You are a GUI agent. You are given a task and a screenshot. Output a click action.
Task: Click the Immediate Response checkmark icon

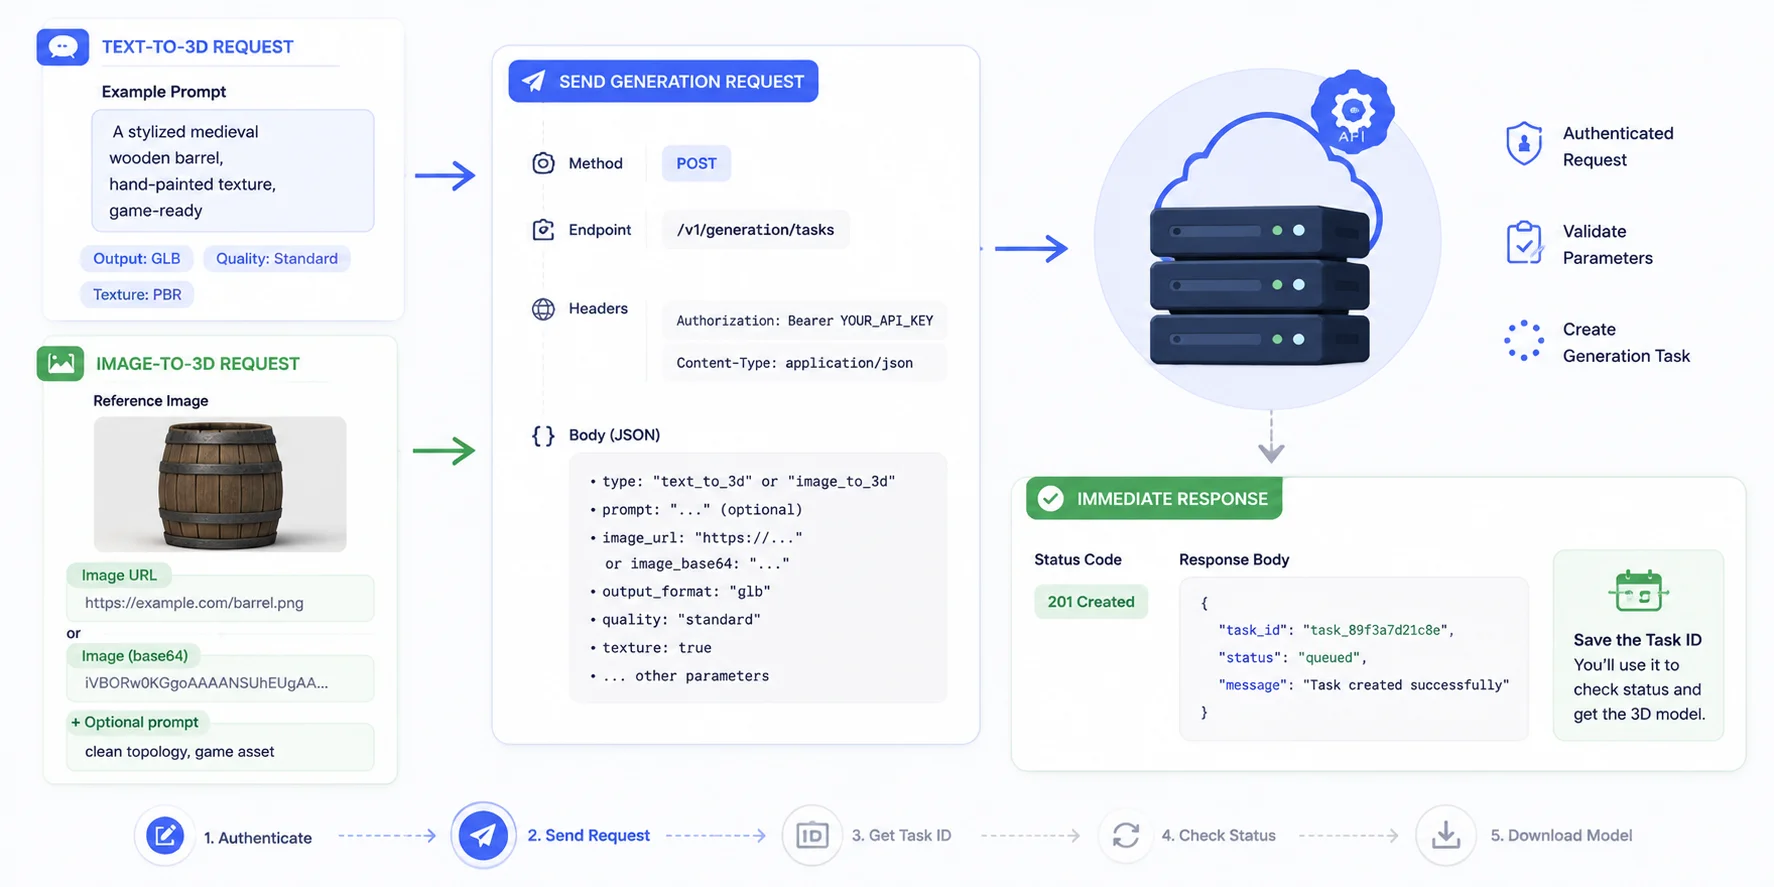point(1050,498)
